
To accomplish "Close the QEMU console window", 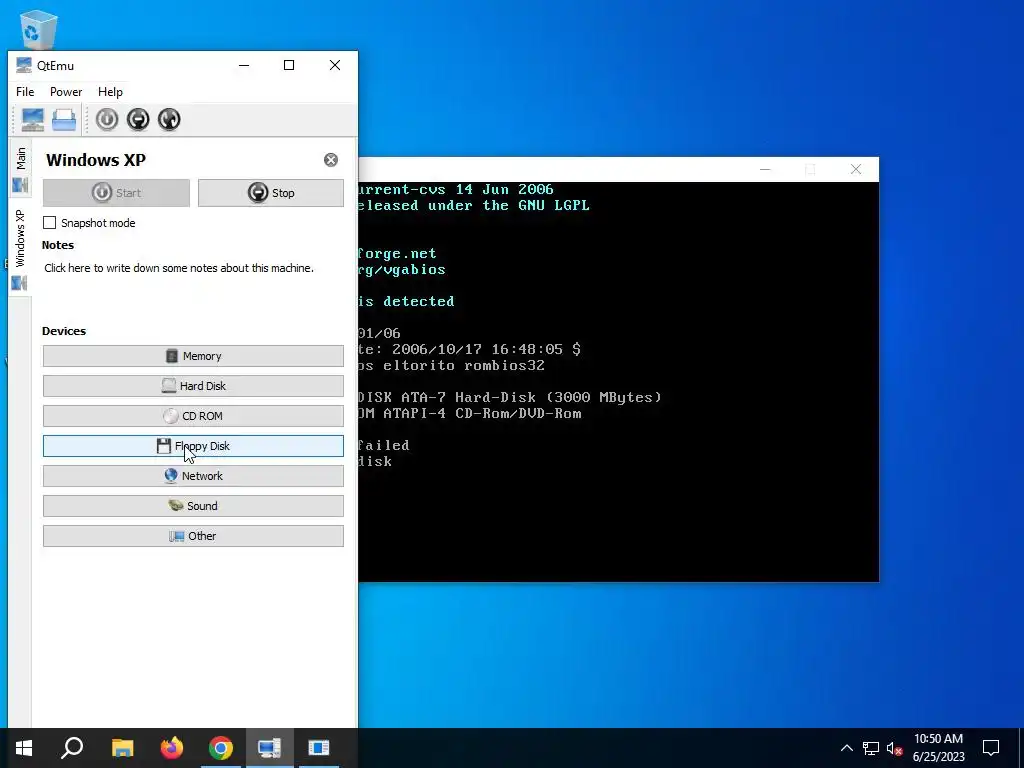I will (x=856, y=170).
